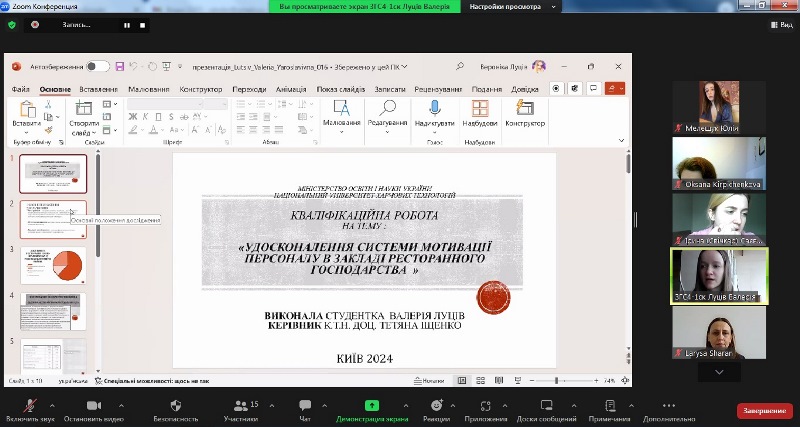Start dictation with Надиктувати

[x=434, y=117]
